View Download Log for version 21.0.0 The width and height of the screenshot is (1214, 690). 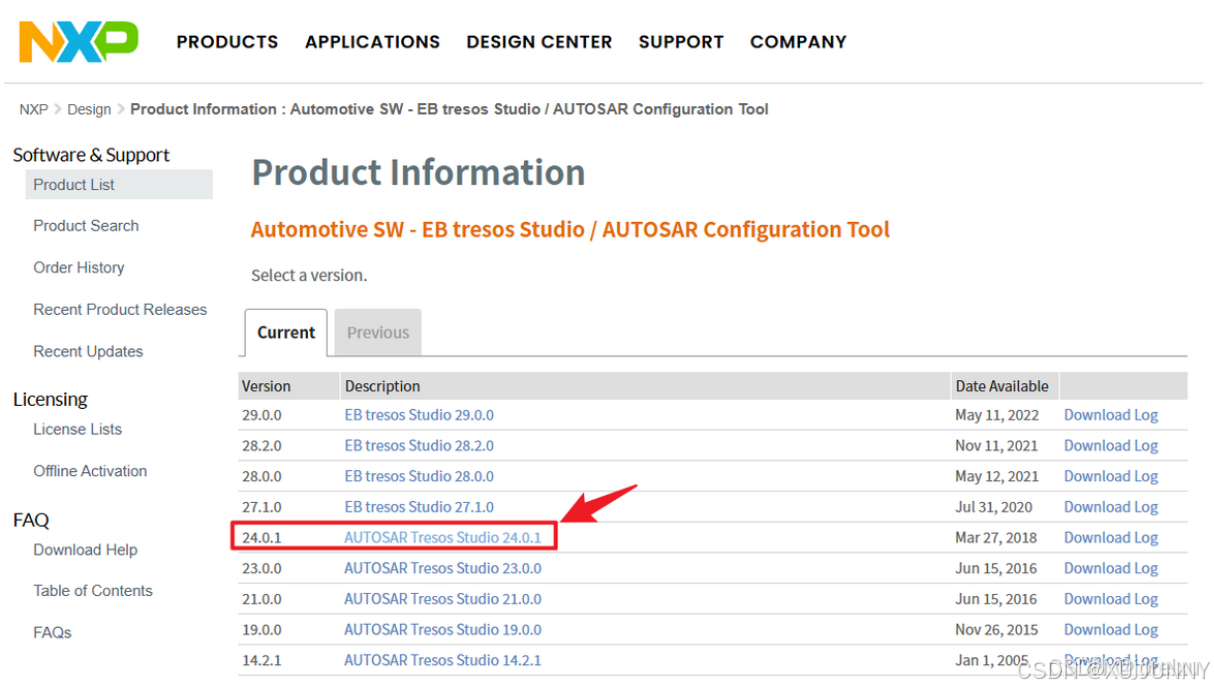[x=1111, y=599]
